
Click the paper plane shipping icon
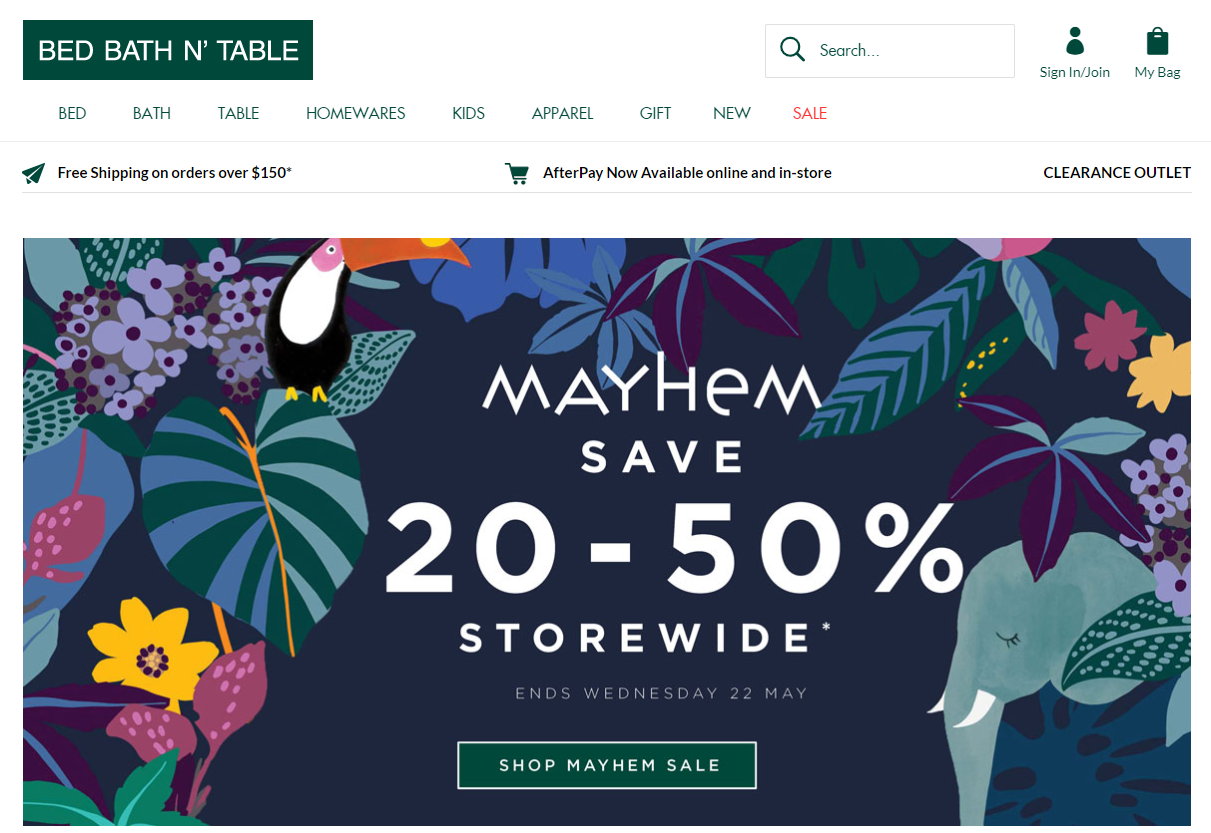point(34,173)
